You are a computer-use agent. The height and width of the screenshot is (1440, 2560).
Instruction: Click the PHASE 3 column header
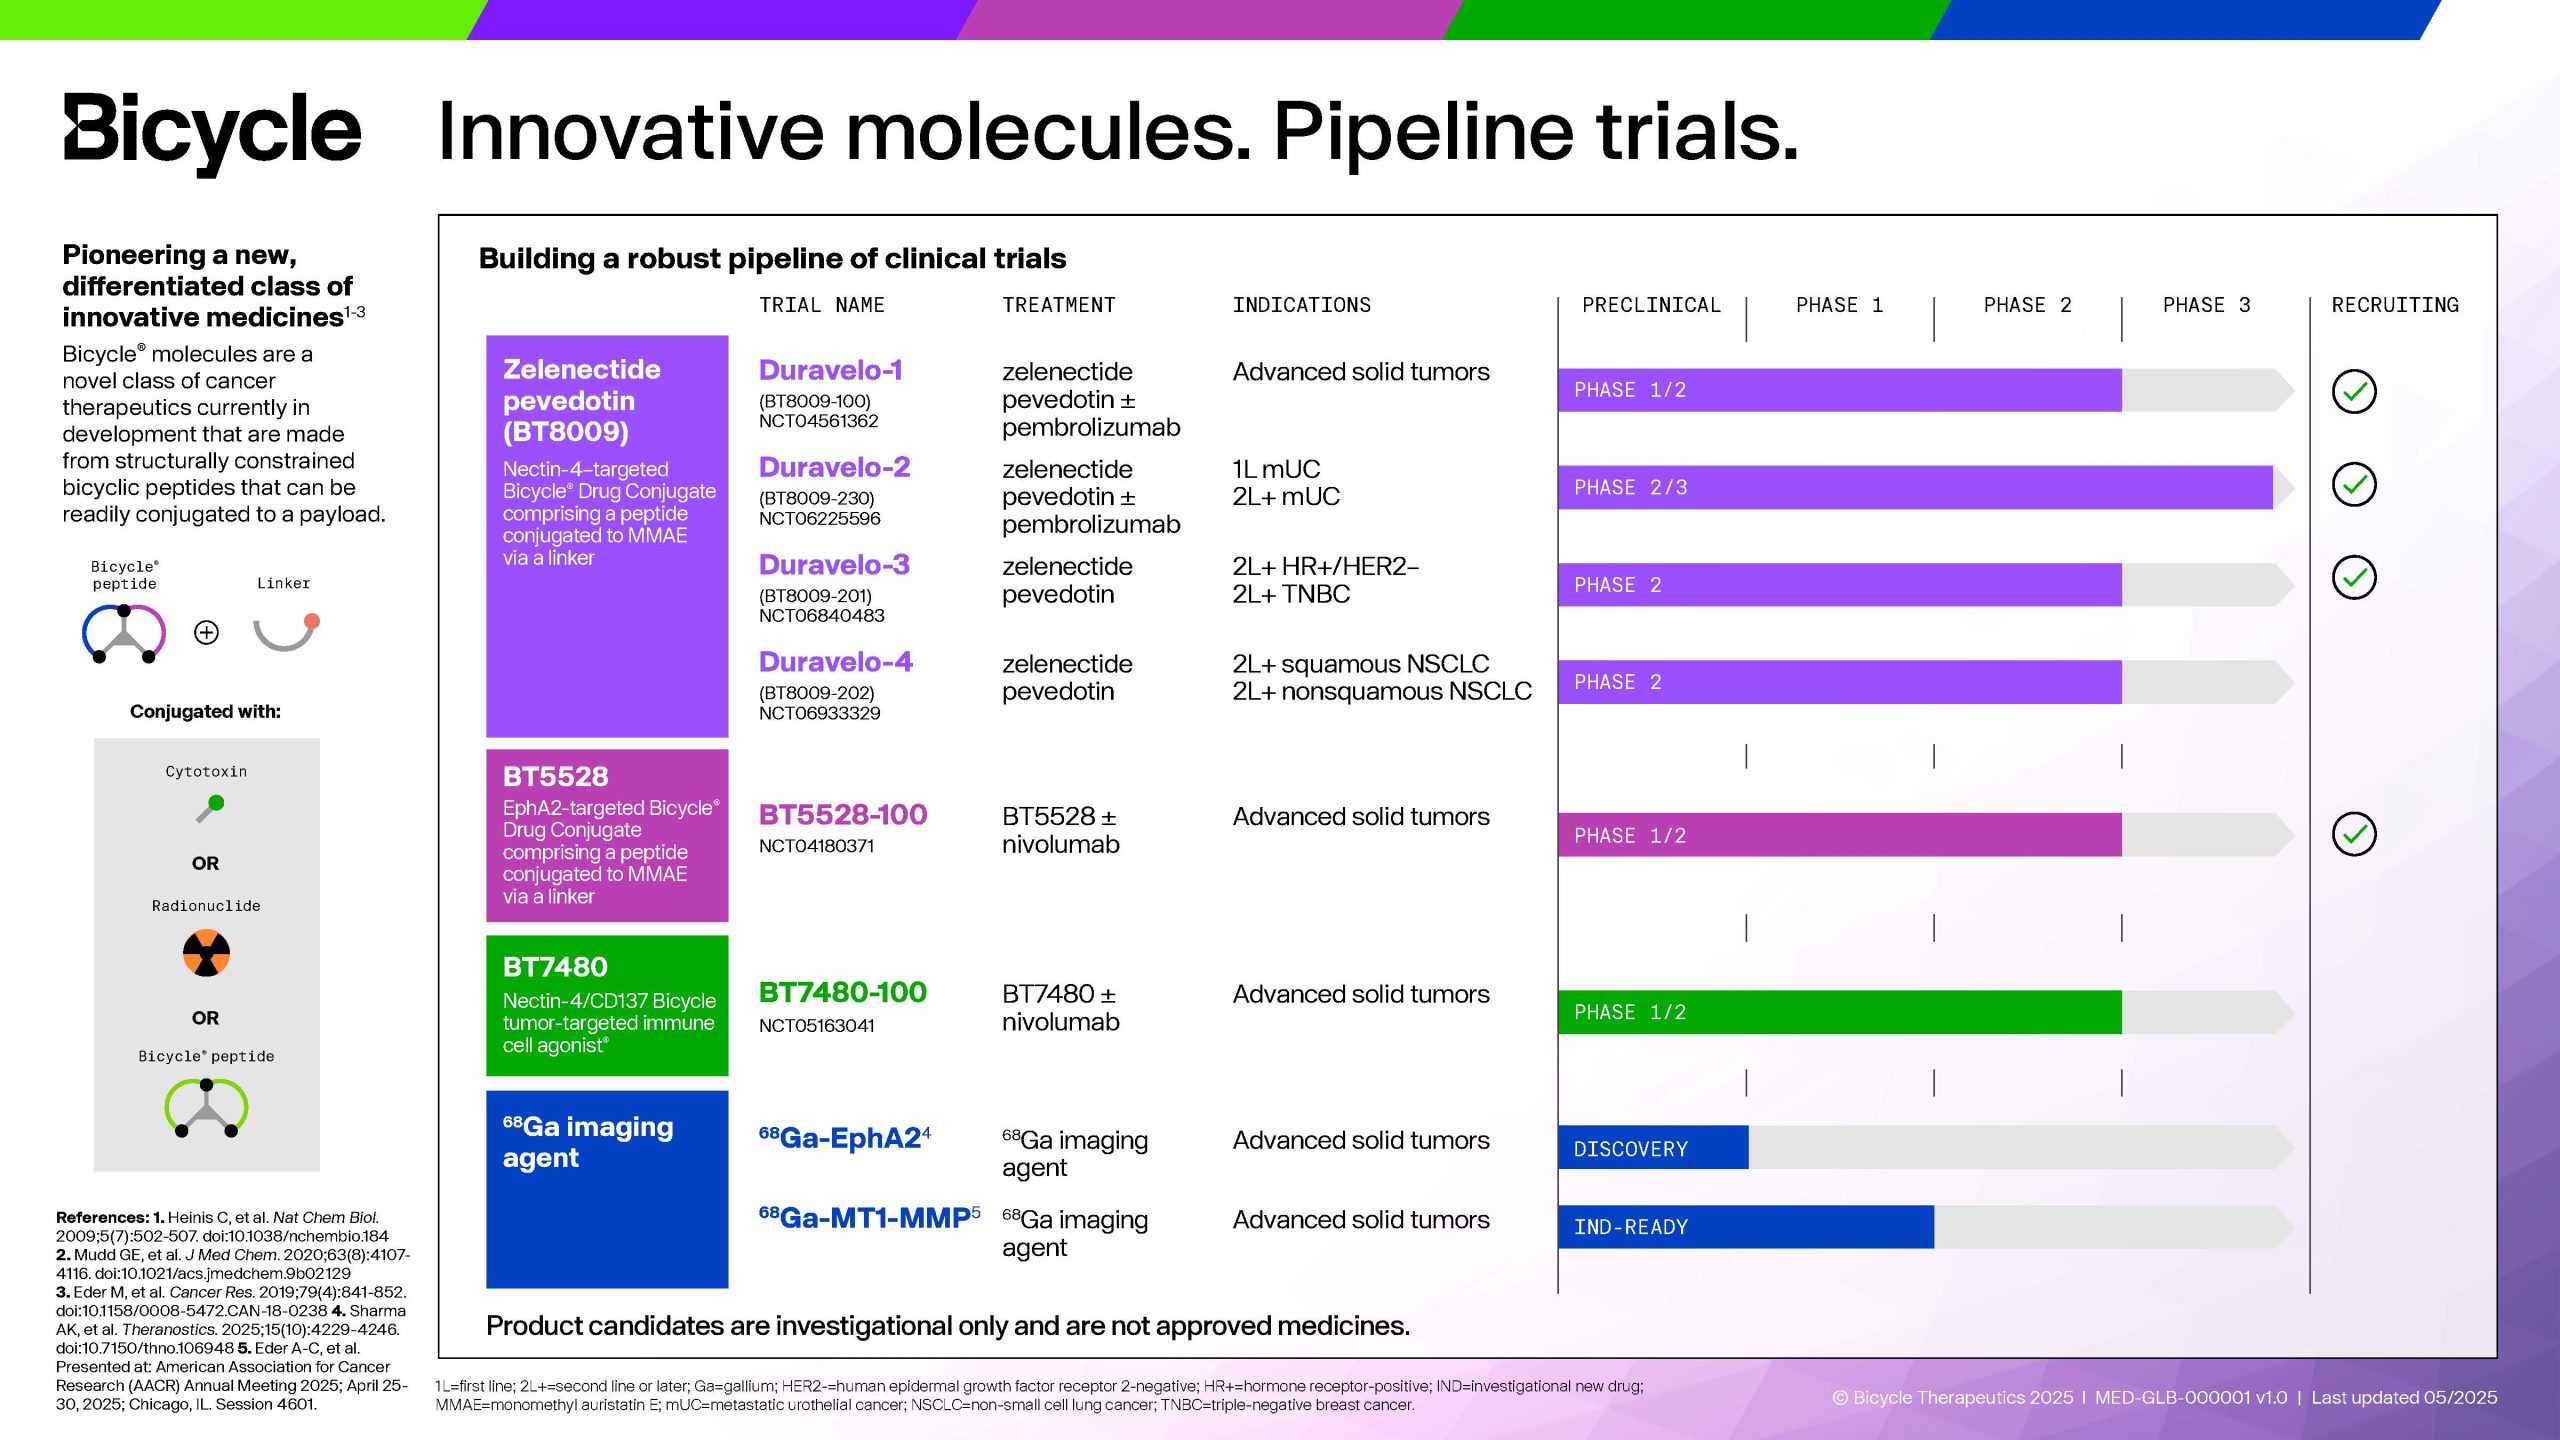pos(2206,305)
